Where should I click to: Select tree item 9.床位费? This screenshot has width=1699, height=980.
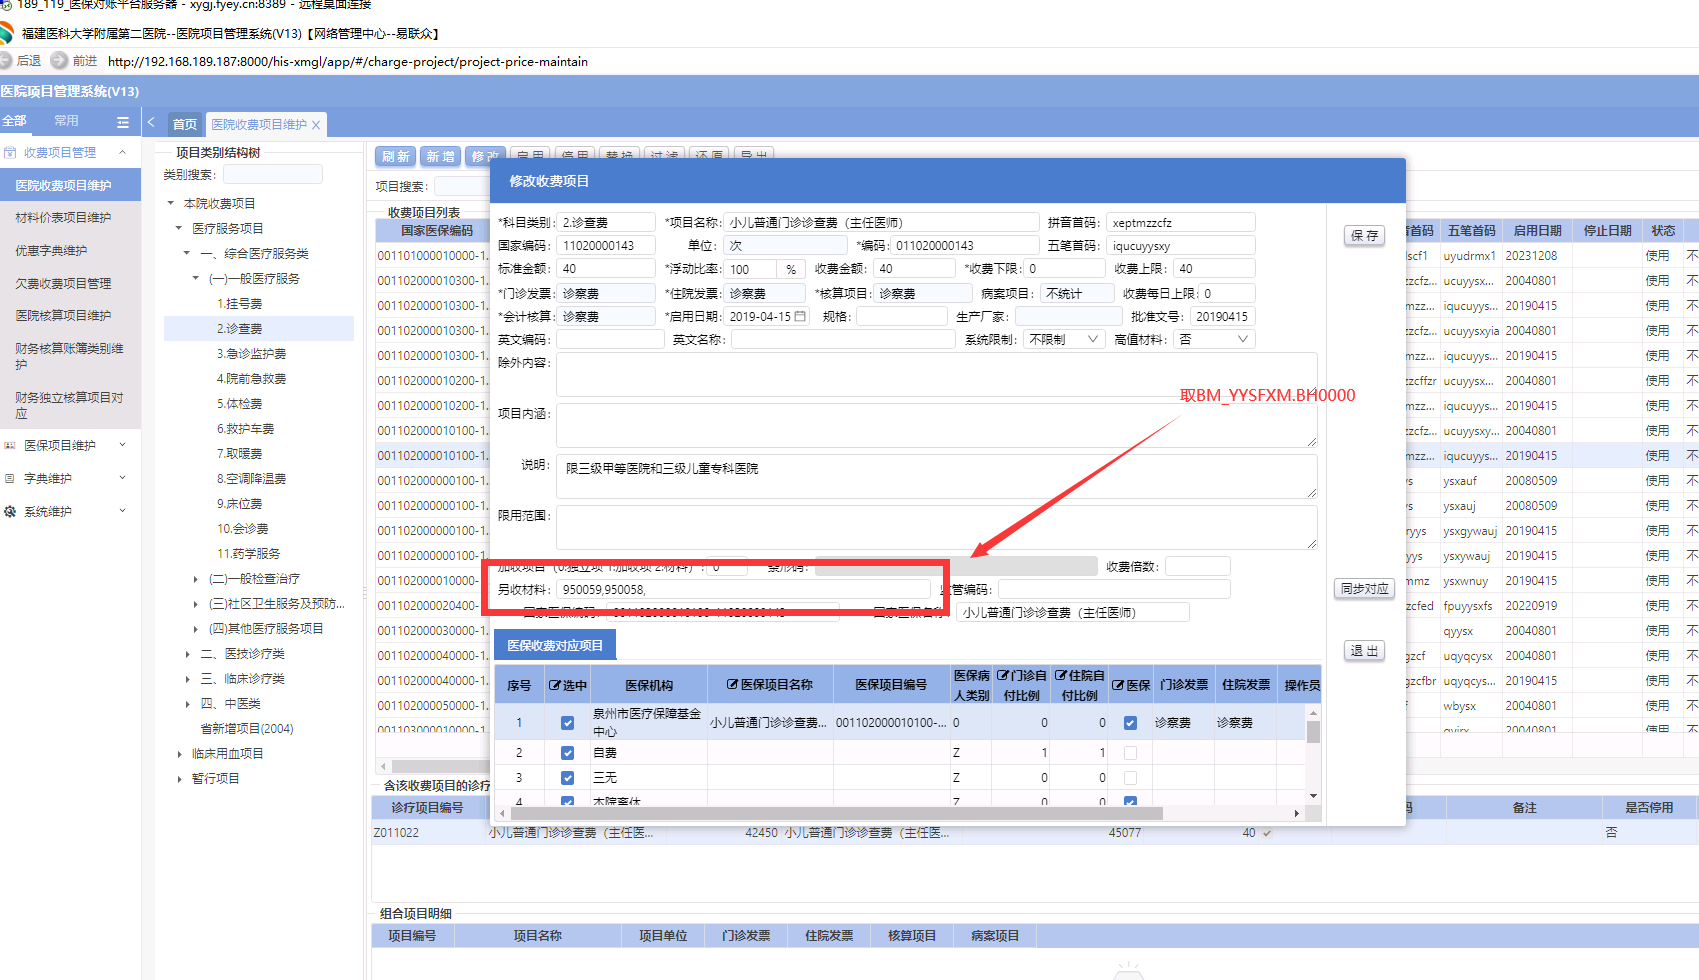tap(240, 504)
